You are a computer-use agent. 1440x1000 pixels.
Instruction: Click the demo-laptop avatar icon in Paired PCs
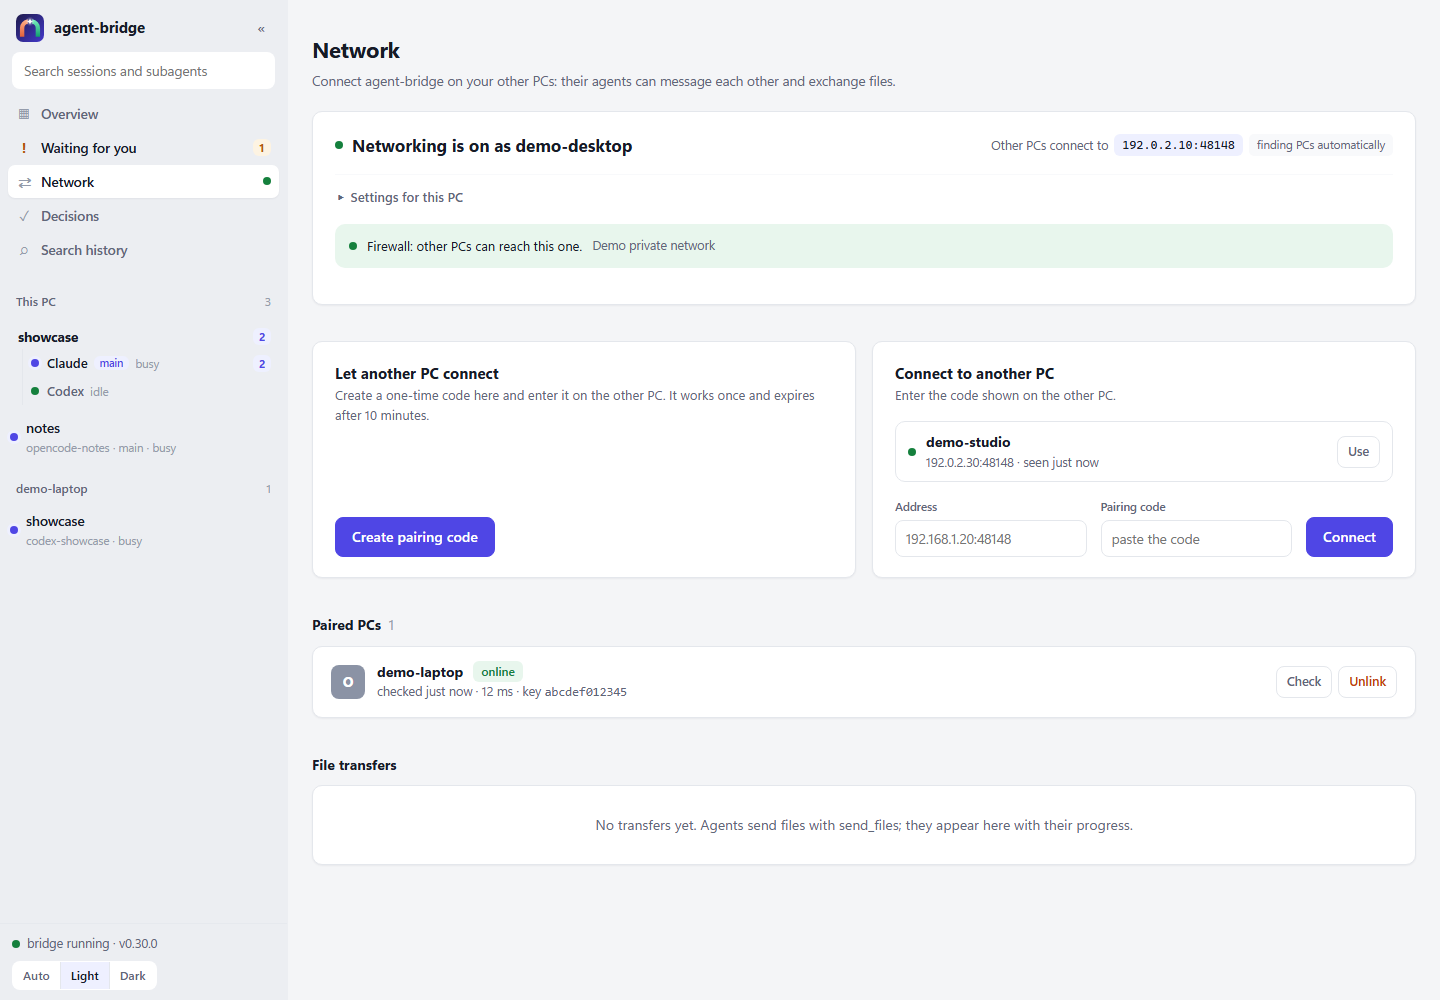(x=348, y=682)
